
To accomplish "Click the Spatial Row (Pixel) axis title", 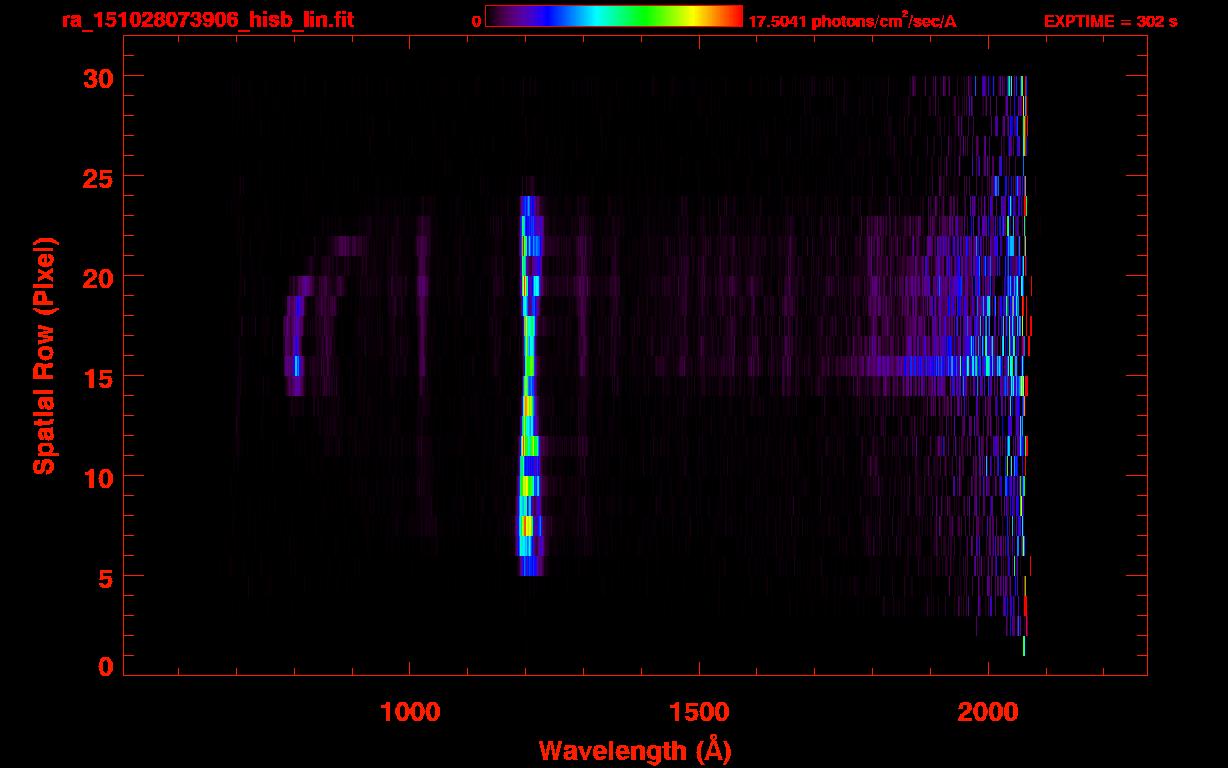I will pyautogui.click(x=44, y=356).
